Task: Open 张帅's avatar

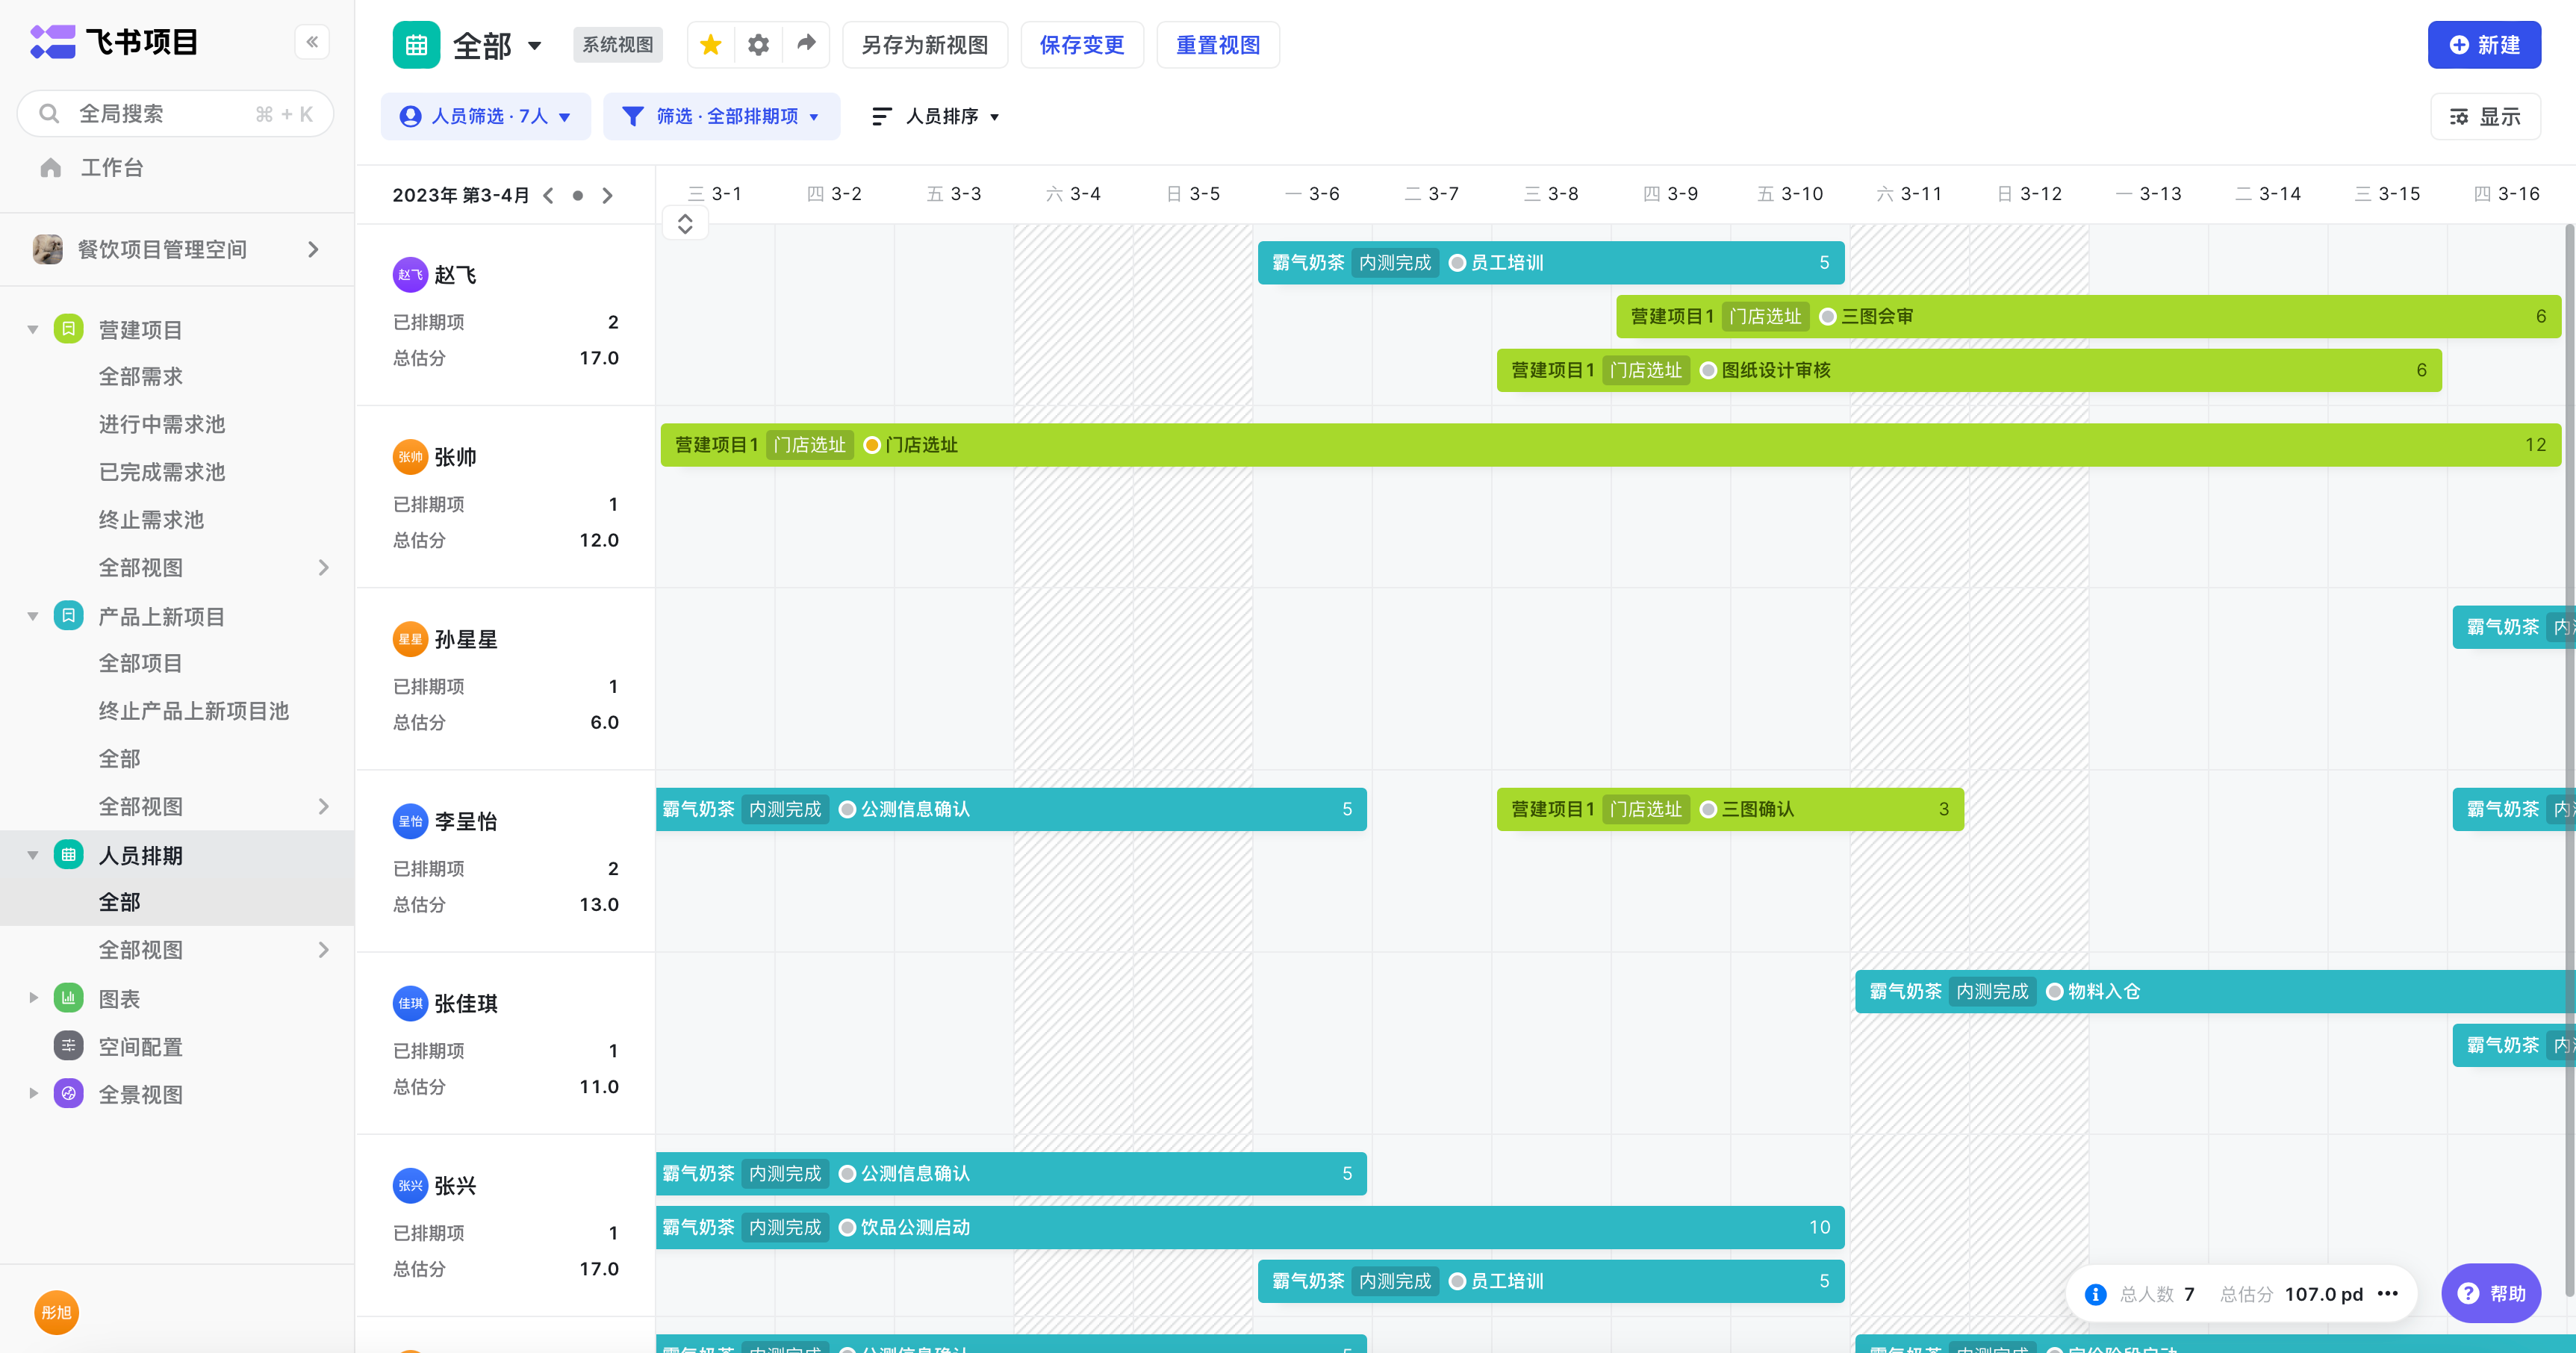Action: tap(410, 457)
